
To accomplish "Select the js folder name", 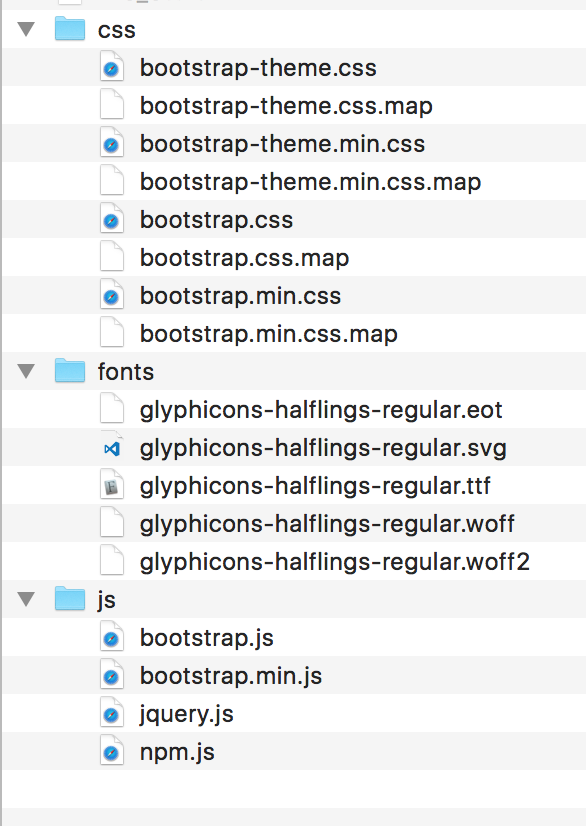I will (106, 600).
